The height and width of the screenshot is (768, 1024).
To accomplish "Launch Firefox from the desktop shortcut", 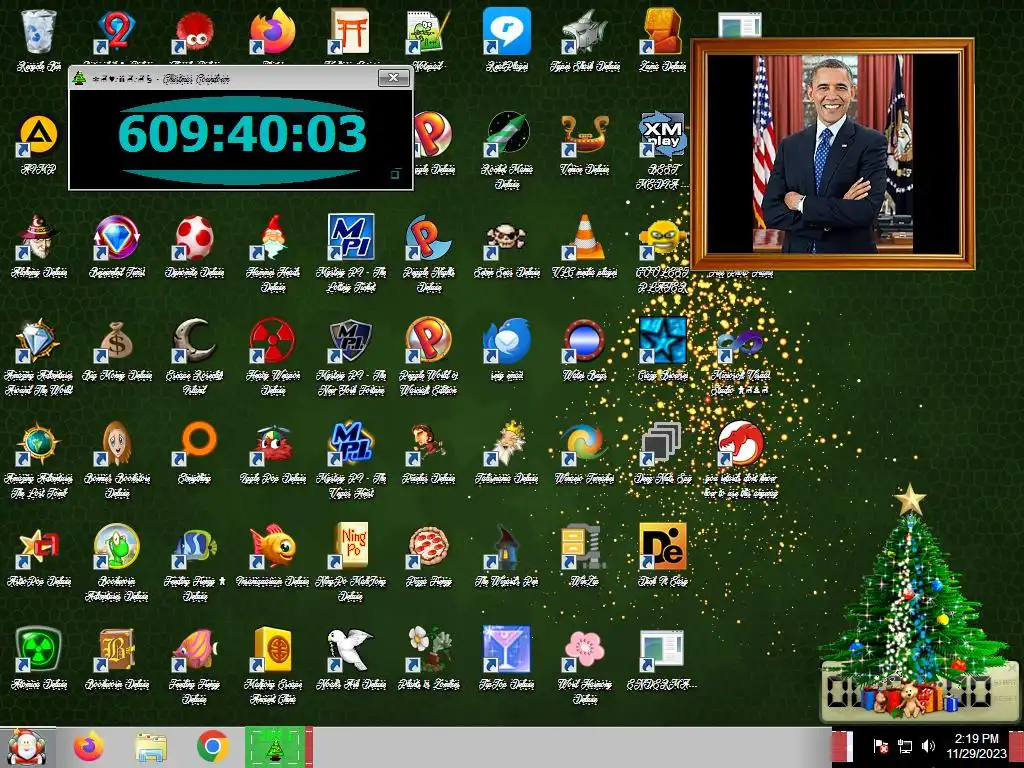I will tap(272, 31).
